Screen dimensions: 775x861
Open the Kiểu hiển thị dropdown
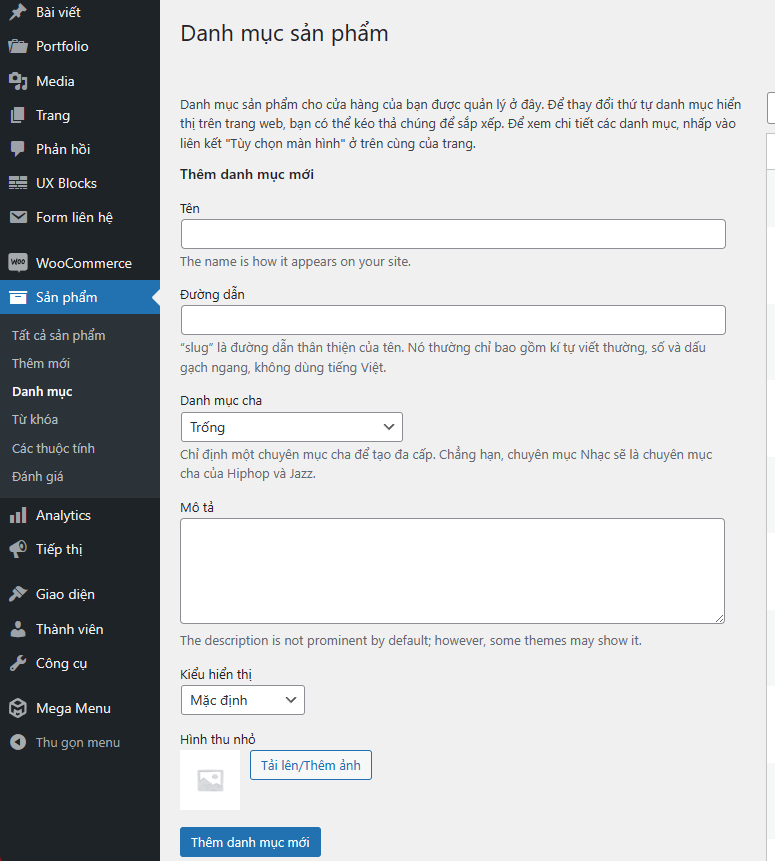click(243, 700)
